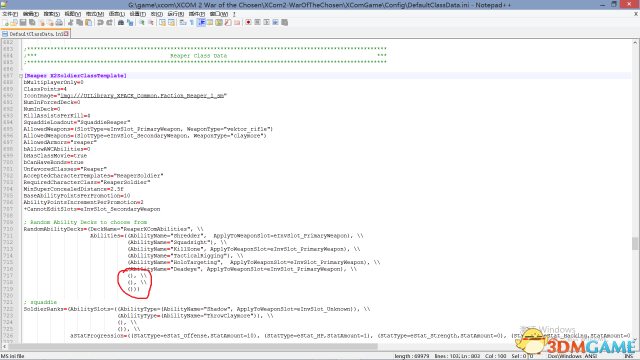This screenshot has width=640, height=360.
Task: Open the 窗口(W) Window menu
Action: 219,14
